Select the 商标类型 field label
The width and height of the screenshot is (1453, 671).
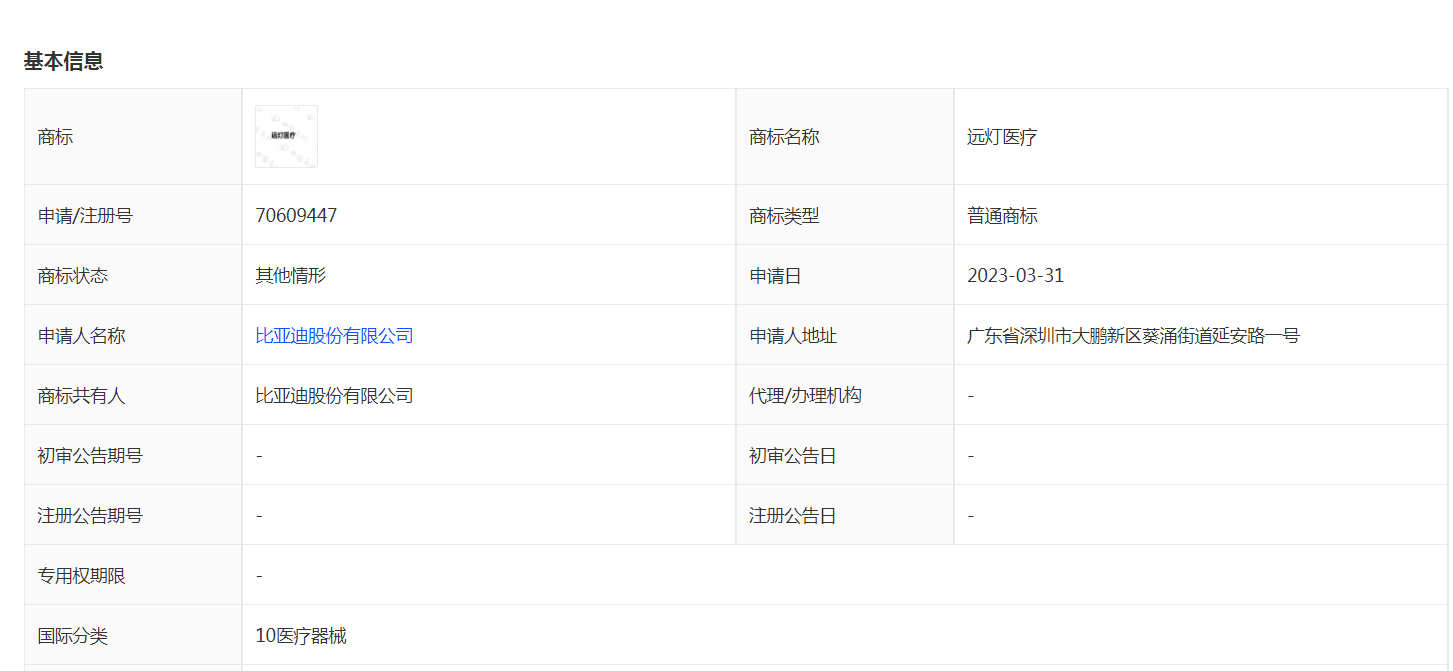coord(784,216)
